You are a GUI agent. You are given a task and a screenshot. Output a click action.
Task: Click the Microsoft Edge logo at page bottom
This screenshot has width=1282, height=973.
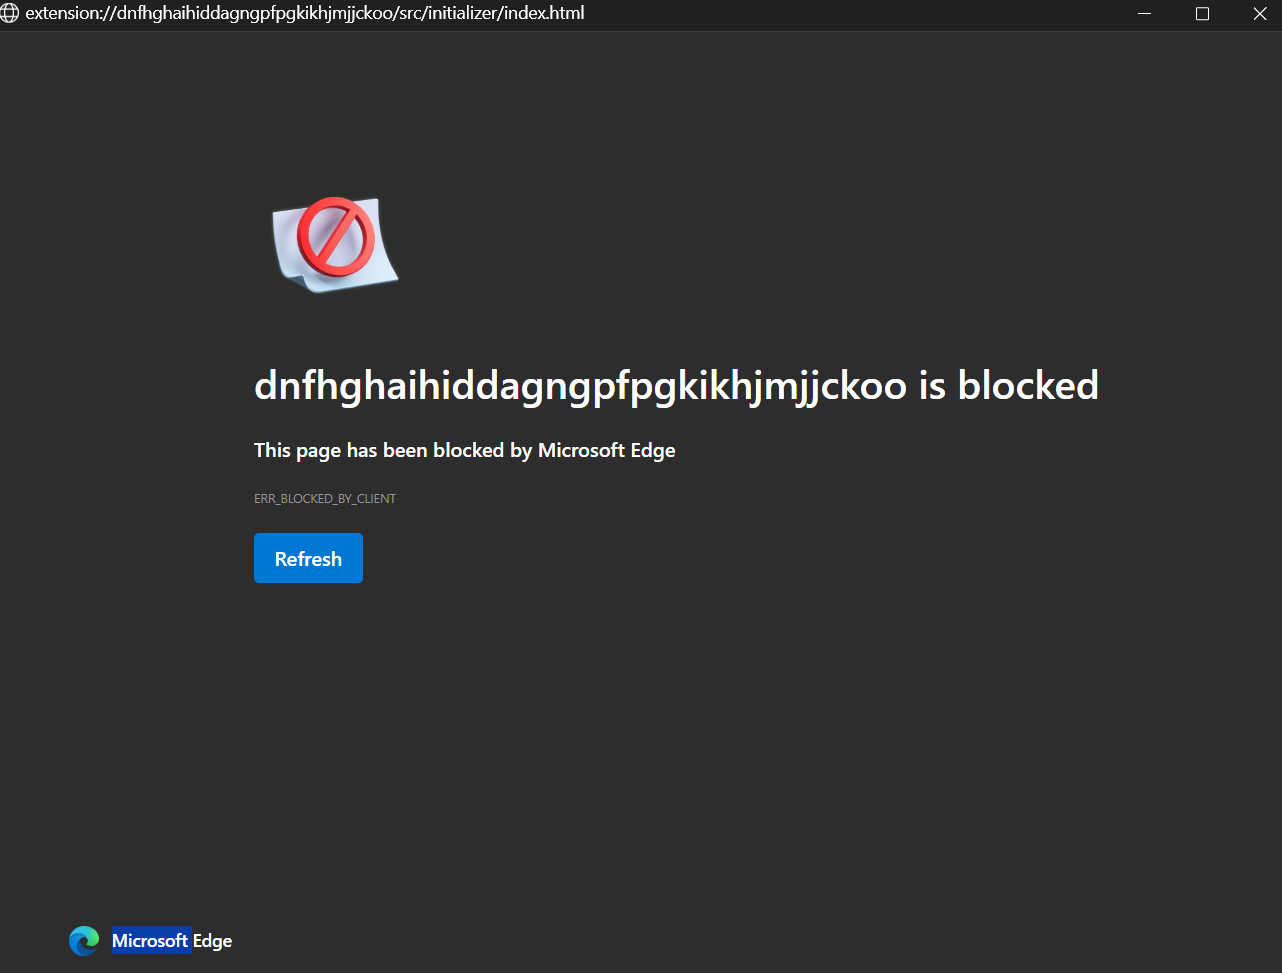[84, 940]
